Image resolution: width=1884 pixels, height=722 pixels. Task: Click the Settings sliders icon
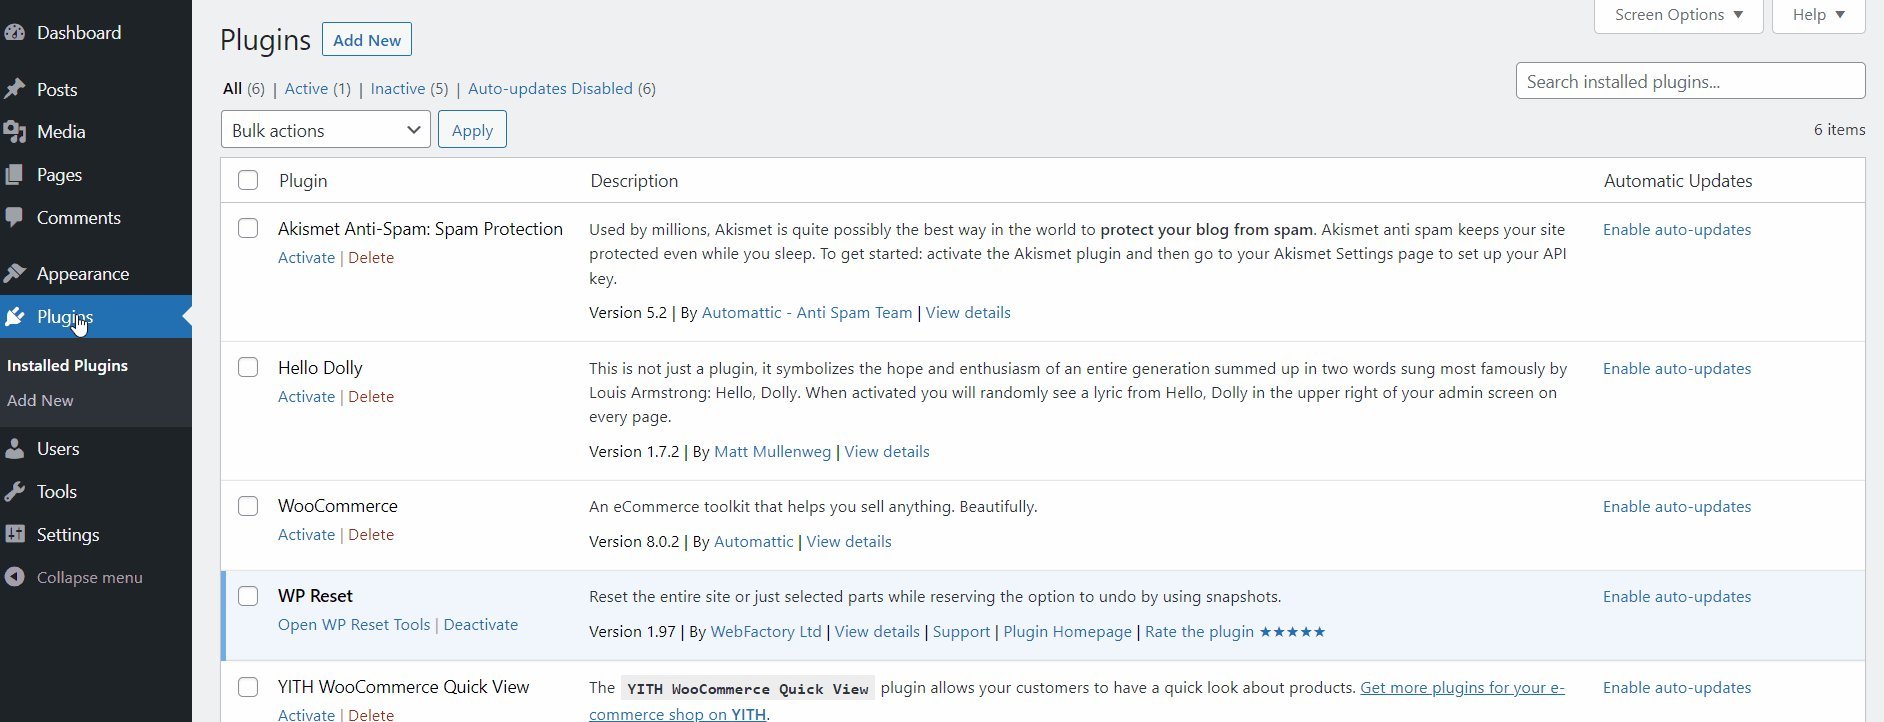coord(14,535)
